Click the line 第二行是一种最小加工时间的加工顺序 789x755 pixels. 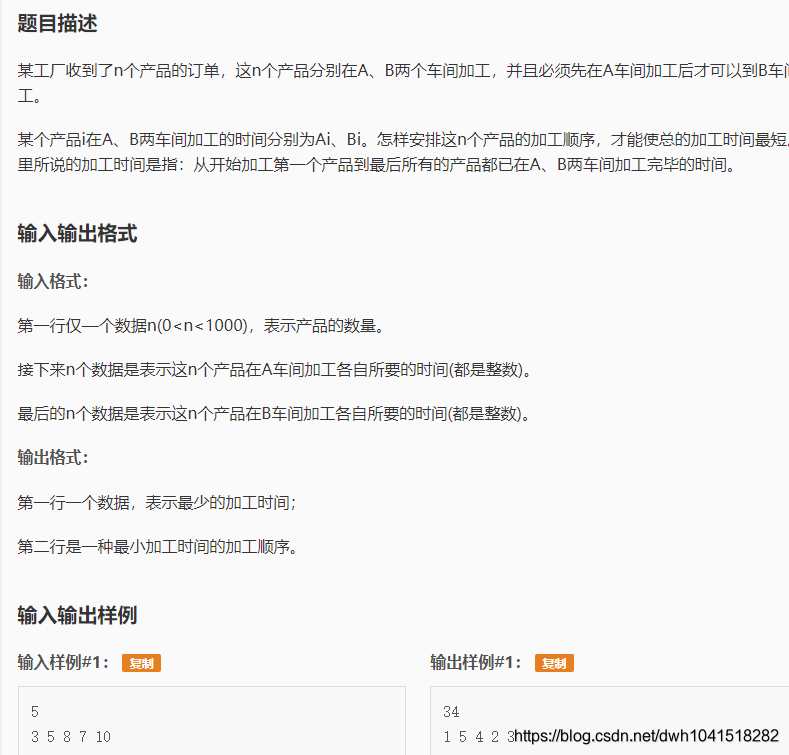158,547
